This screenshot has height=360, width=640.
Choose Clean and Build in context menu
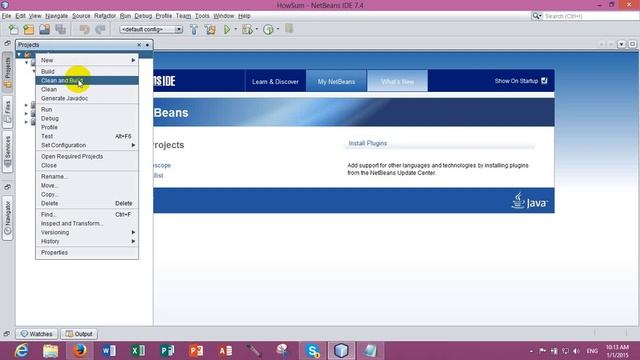87,80
